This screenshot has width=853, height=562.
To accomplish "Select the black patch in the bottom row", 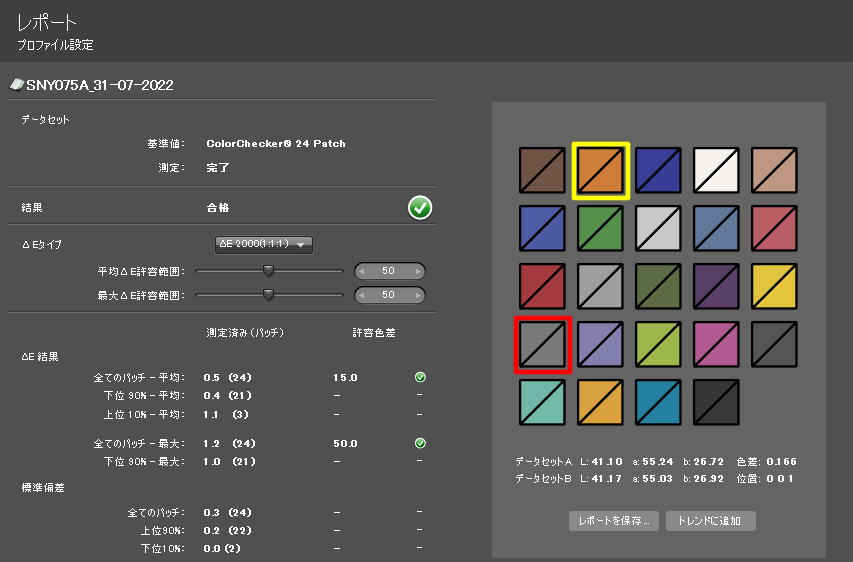I will pos(716,402).
